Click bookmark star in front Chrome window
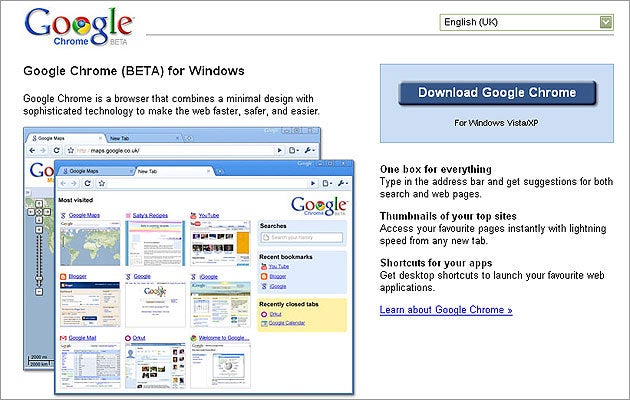 (102, 183)
